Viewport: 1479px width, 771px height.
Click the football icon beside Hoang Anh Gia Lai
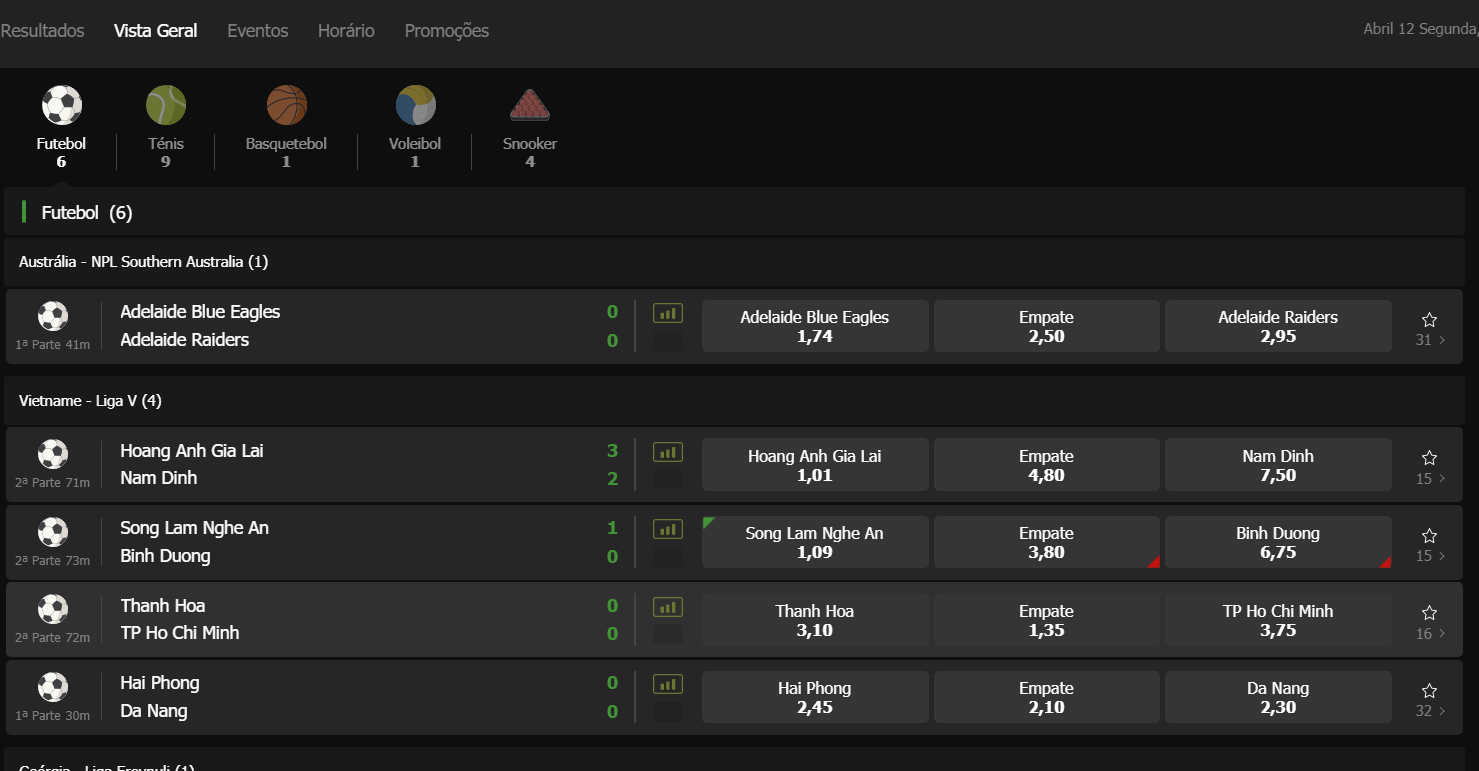click(x=53, y=454)
